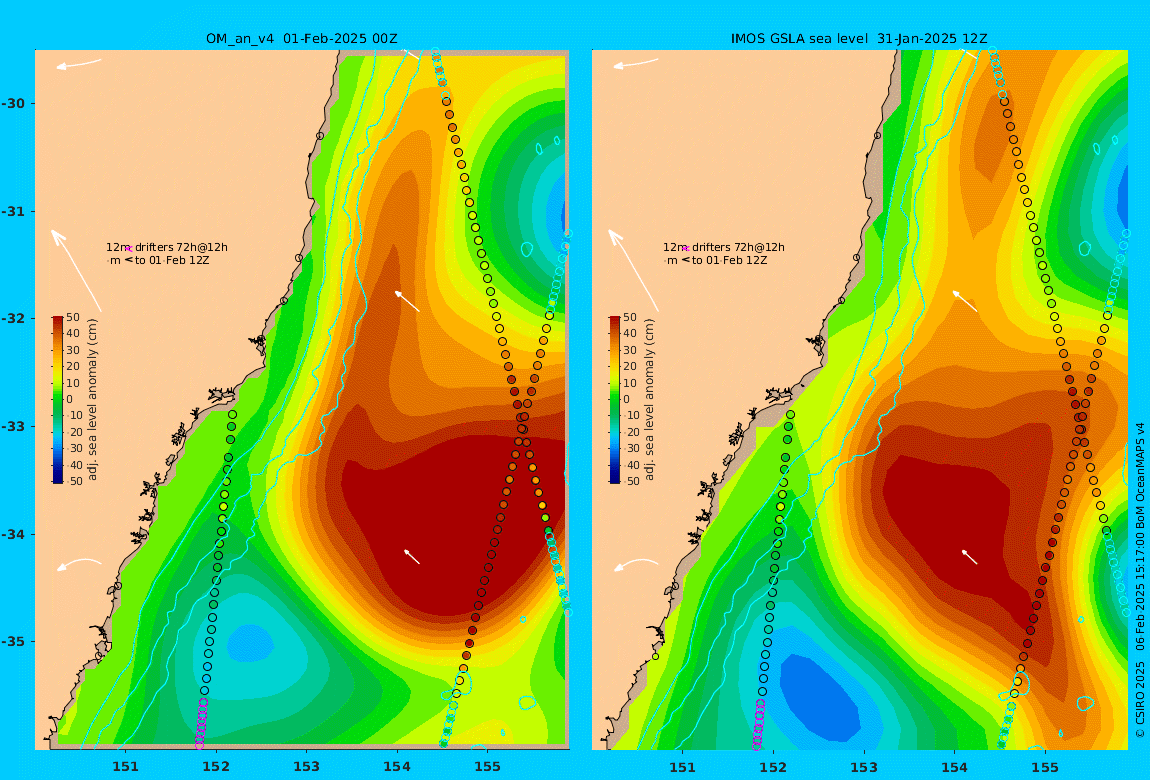
Task: Click longitude label 152 under the IMOS GSLA map
Action: click(x=773, y=767)
